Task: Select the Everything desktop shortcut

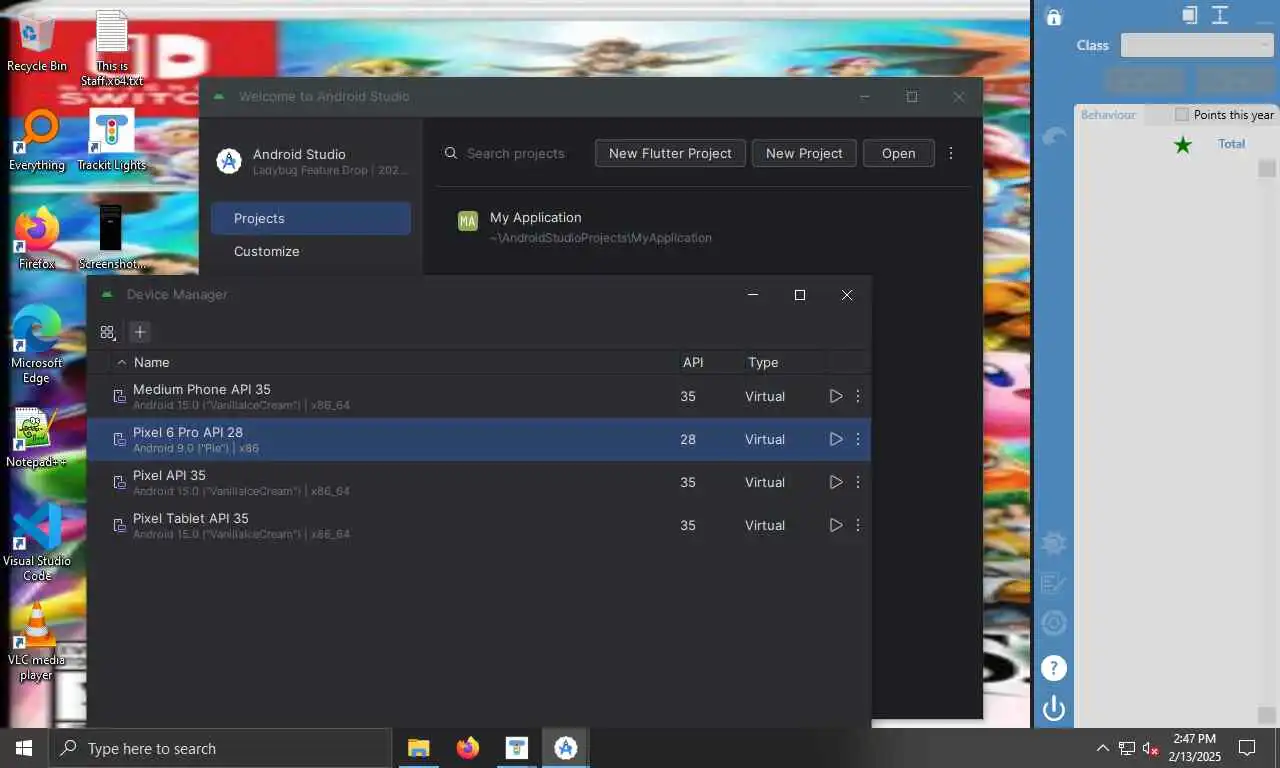Action: tap(37, 141)
